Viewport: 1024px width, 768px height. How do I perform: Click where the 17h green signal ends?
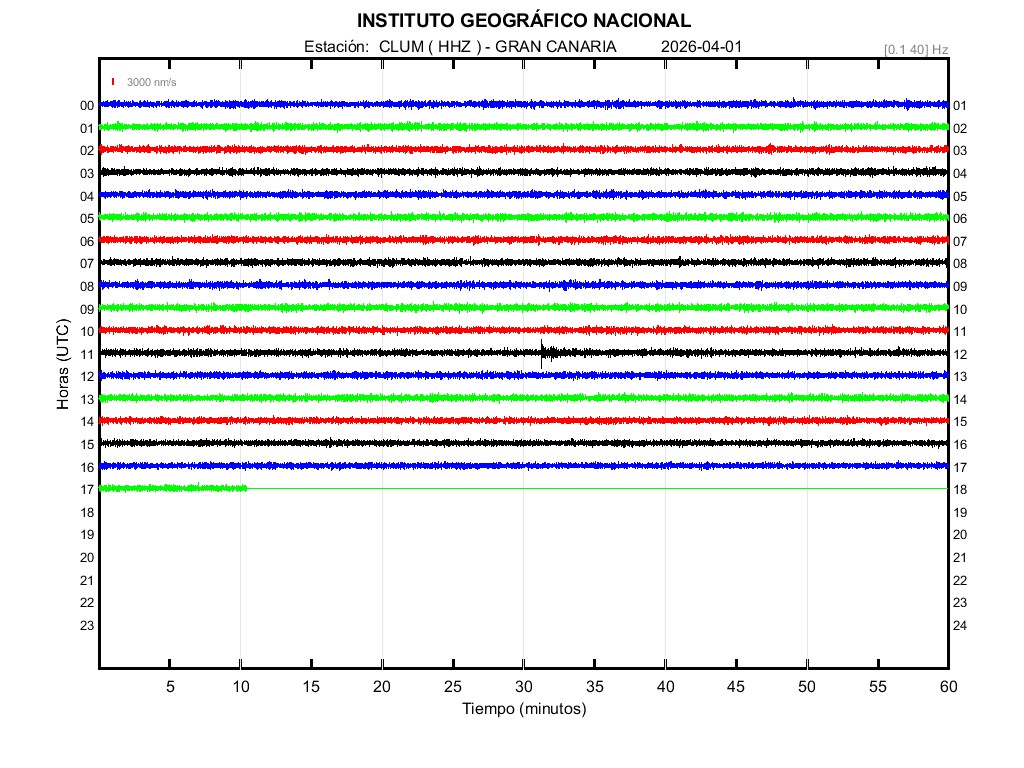(246, 488)
